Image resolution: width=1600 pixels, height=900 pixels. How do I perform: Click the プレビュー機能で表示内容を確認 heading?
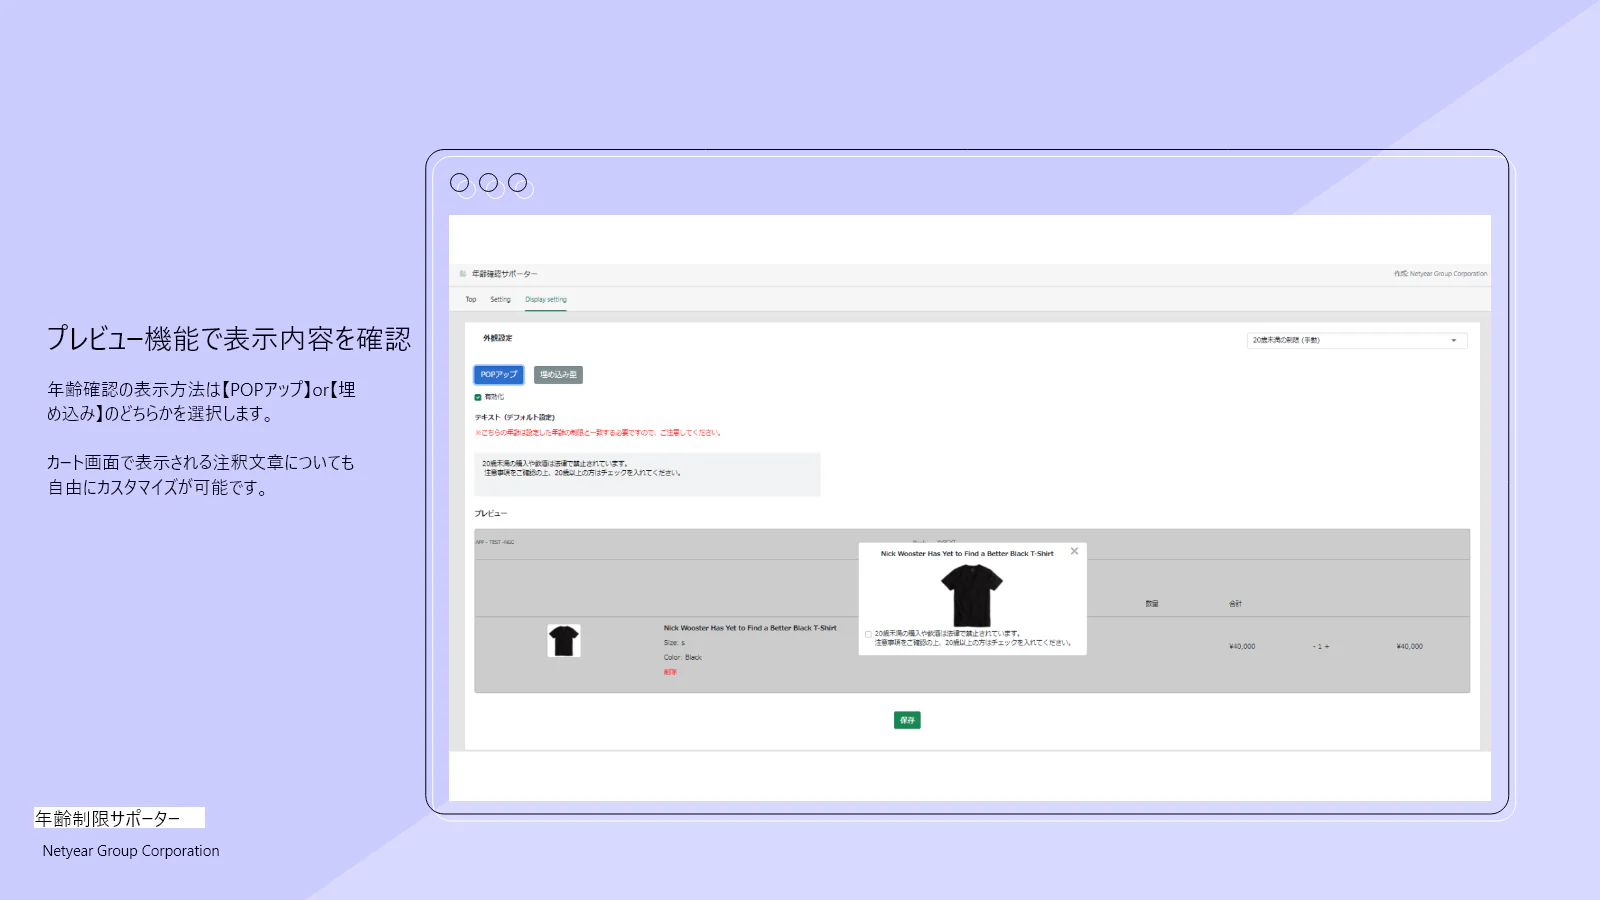(229, 339)
